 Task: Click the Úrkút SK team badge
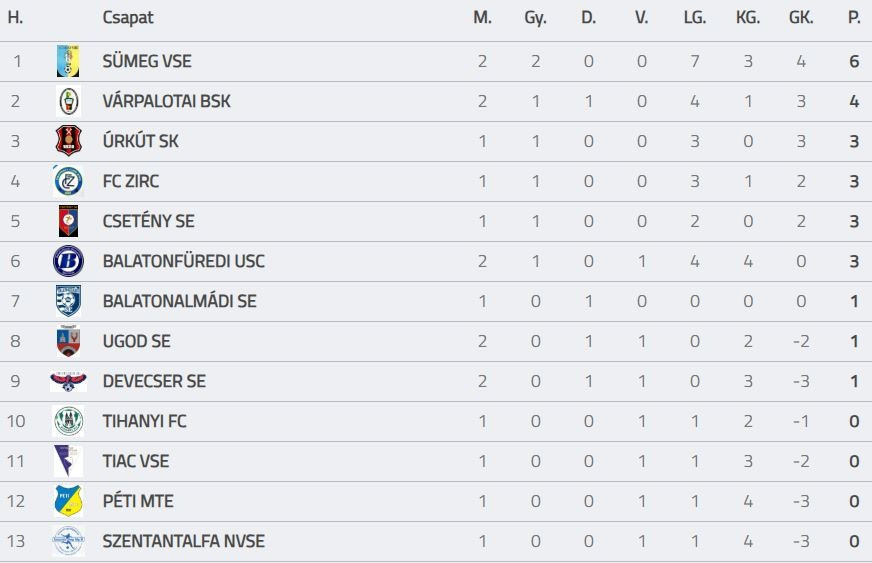tap(68, 141)
